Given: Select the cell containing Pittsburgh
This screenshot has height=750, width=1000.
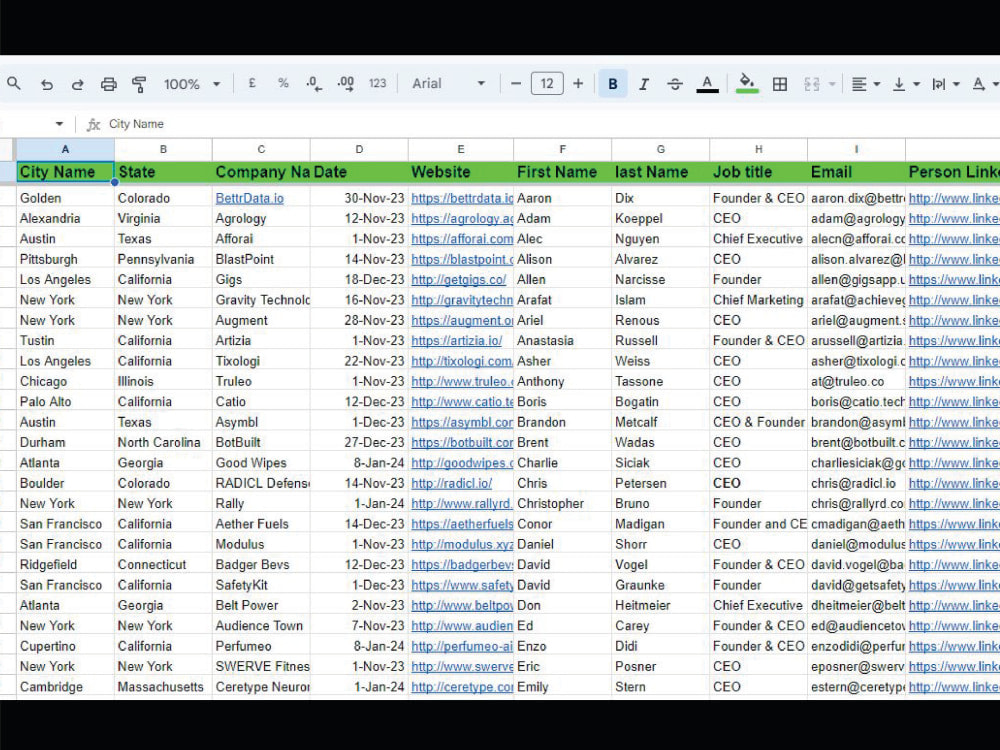Looking at the screenshot, I should tap(65, 260).
